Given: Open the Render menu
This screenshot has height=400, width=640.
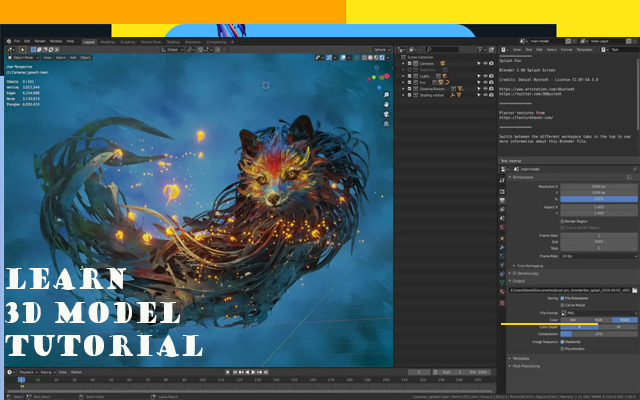Looking at the screenshot, I should (x=39, y=42).
